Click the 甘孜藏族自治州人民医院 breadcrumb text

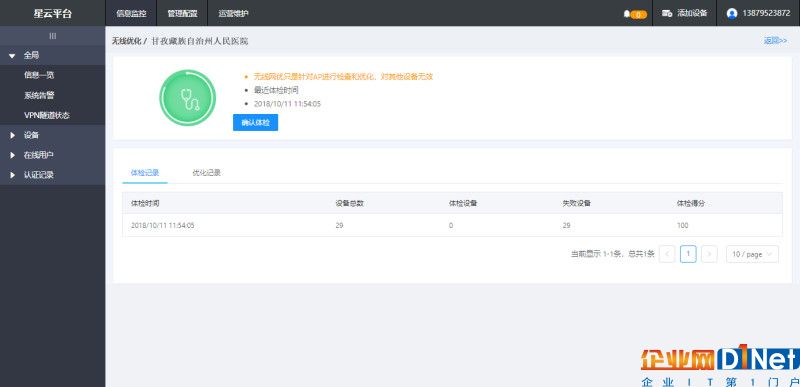pyautogui.click(x=200, y=41)
